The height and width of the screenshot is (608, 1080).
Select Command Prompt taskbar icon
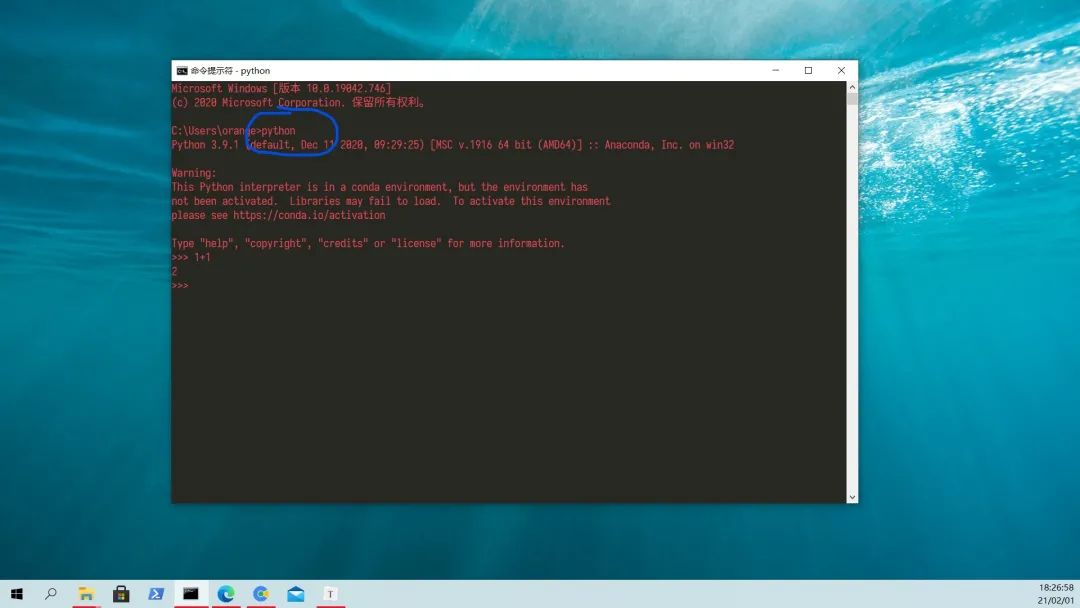[x=191, y=594]
